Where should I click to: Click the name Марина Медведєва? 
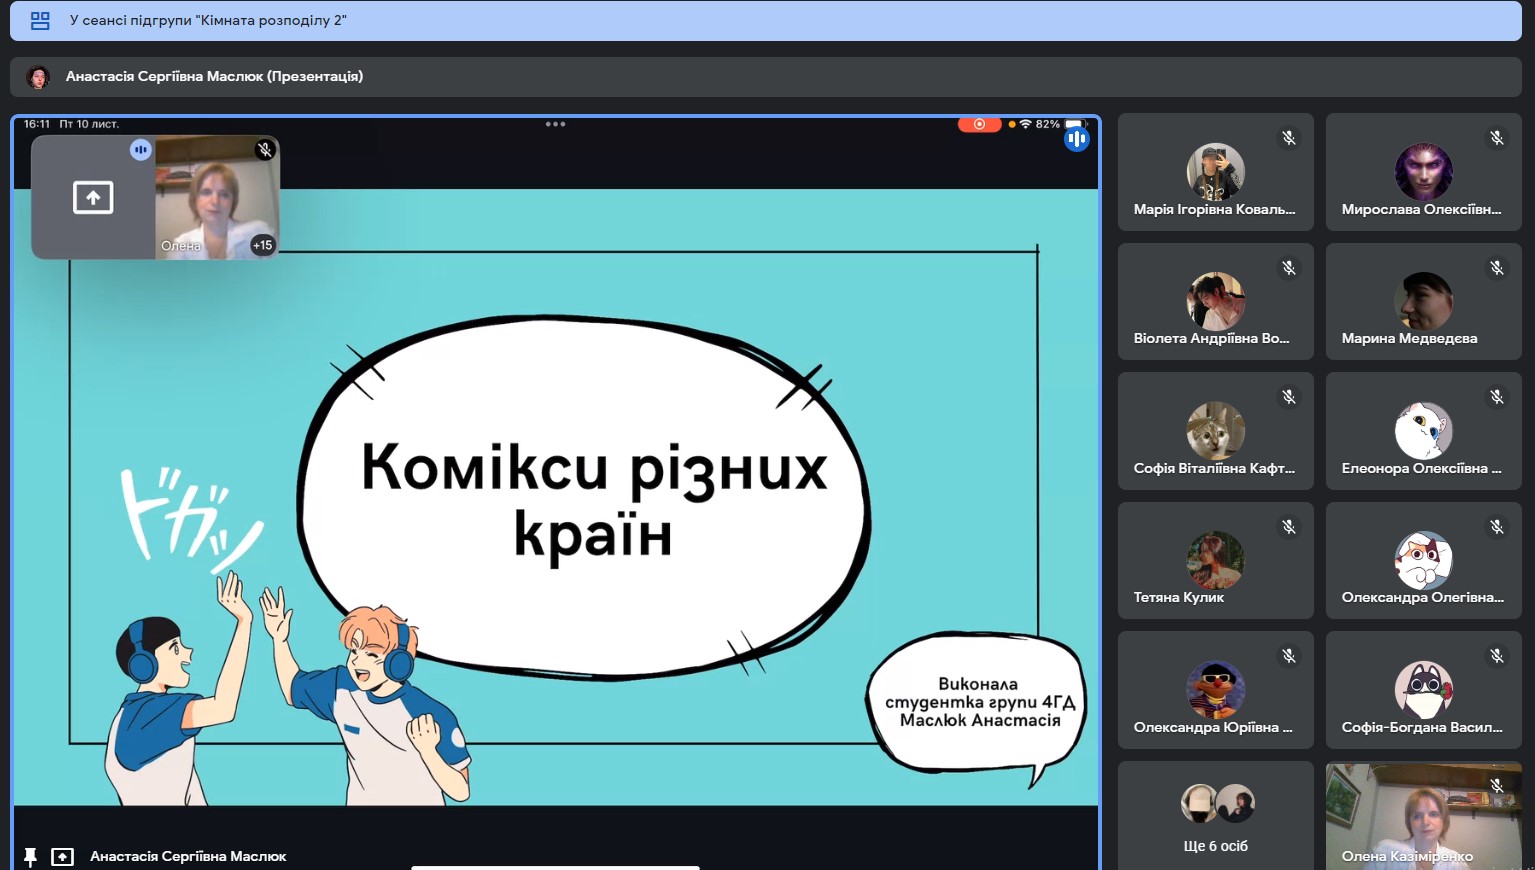click(1409, 339)
